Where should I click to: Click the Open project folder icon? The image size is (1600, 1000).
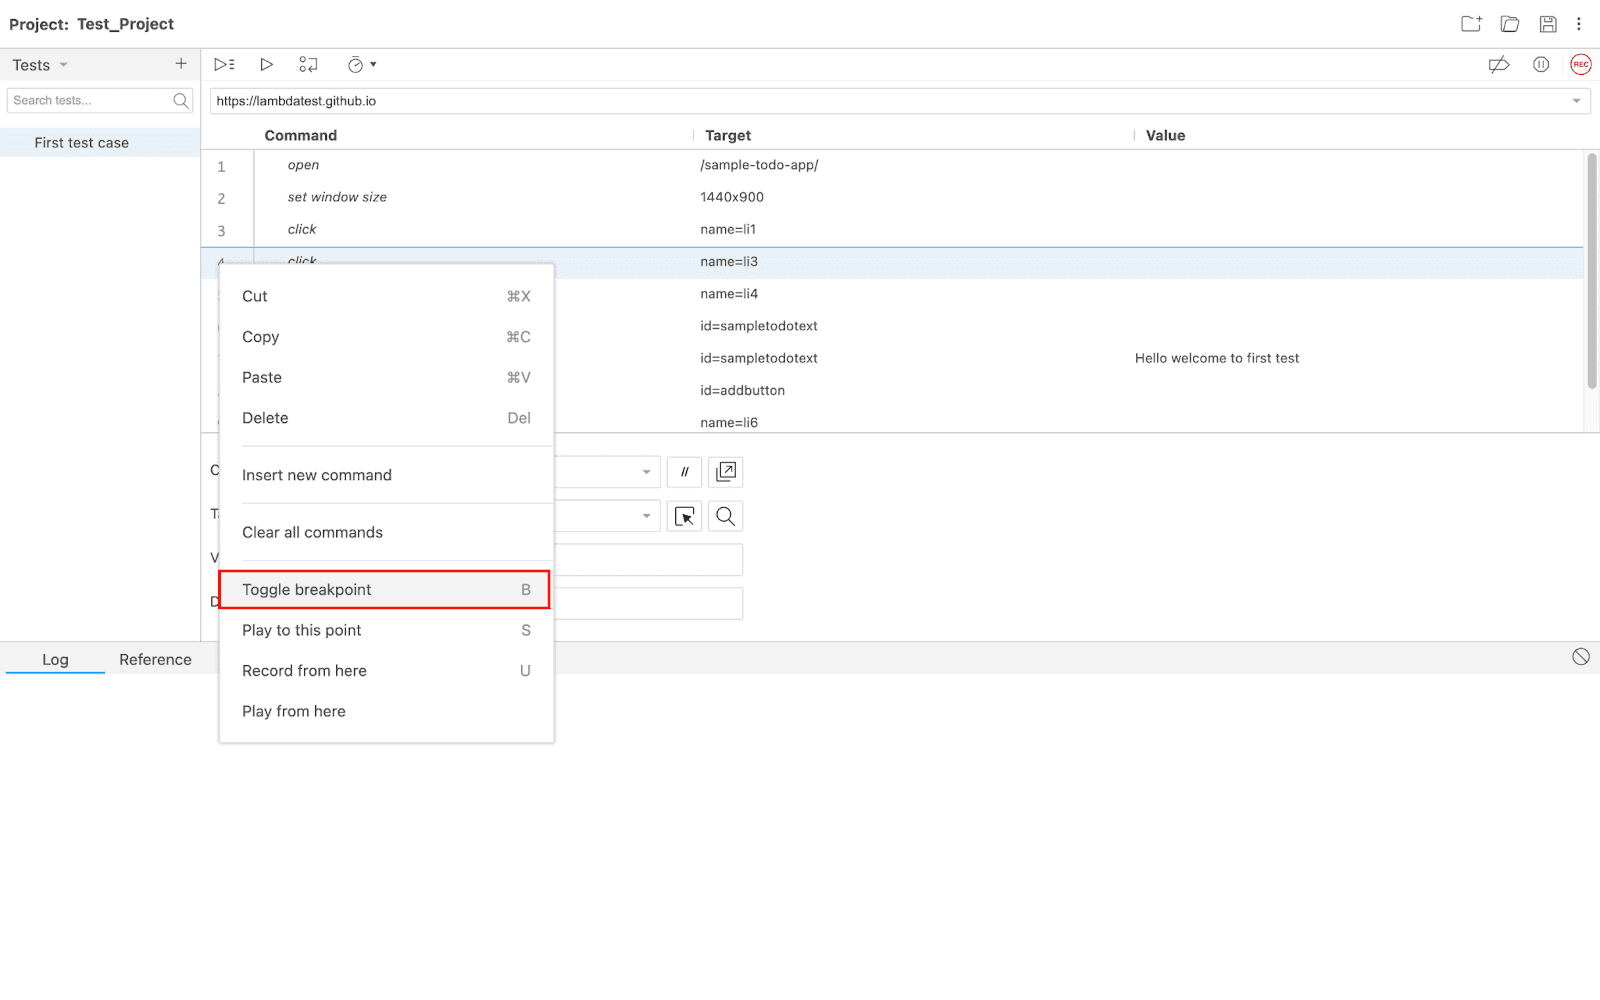[x=1510, y=24]
